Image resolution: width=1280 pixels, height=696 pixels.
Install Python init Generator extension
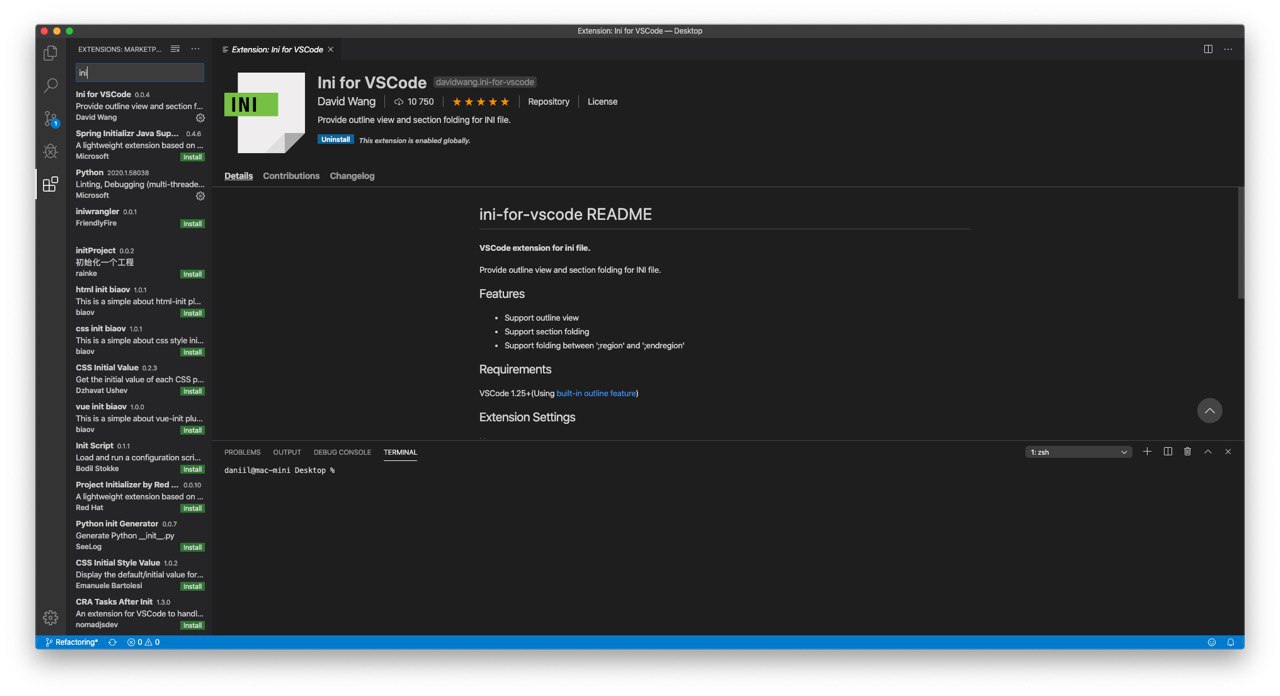tap(192, 547)
